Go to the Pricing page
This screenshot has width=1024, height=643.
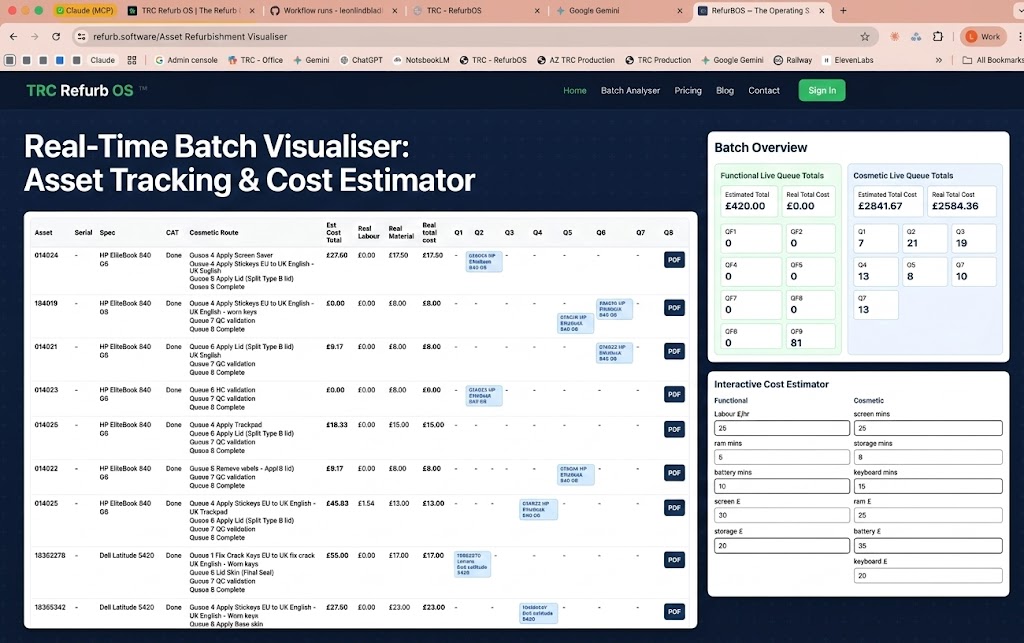[688, 91]
